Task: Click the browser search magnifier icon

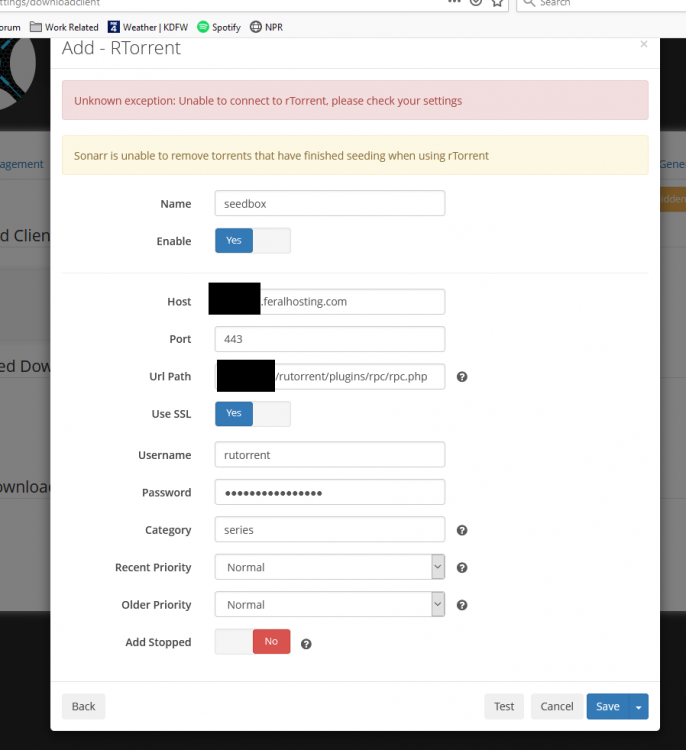Action: 529,3
